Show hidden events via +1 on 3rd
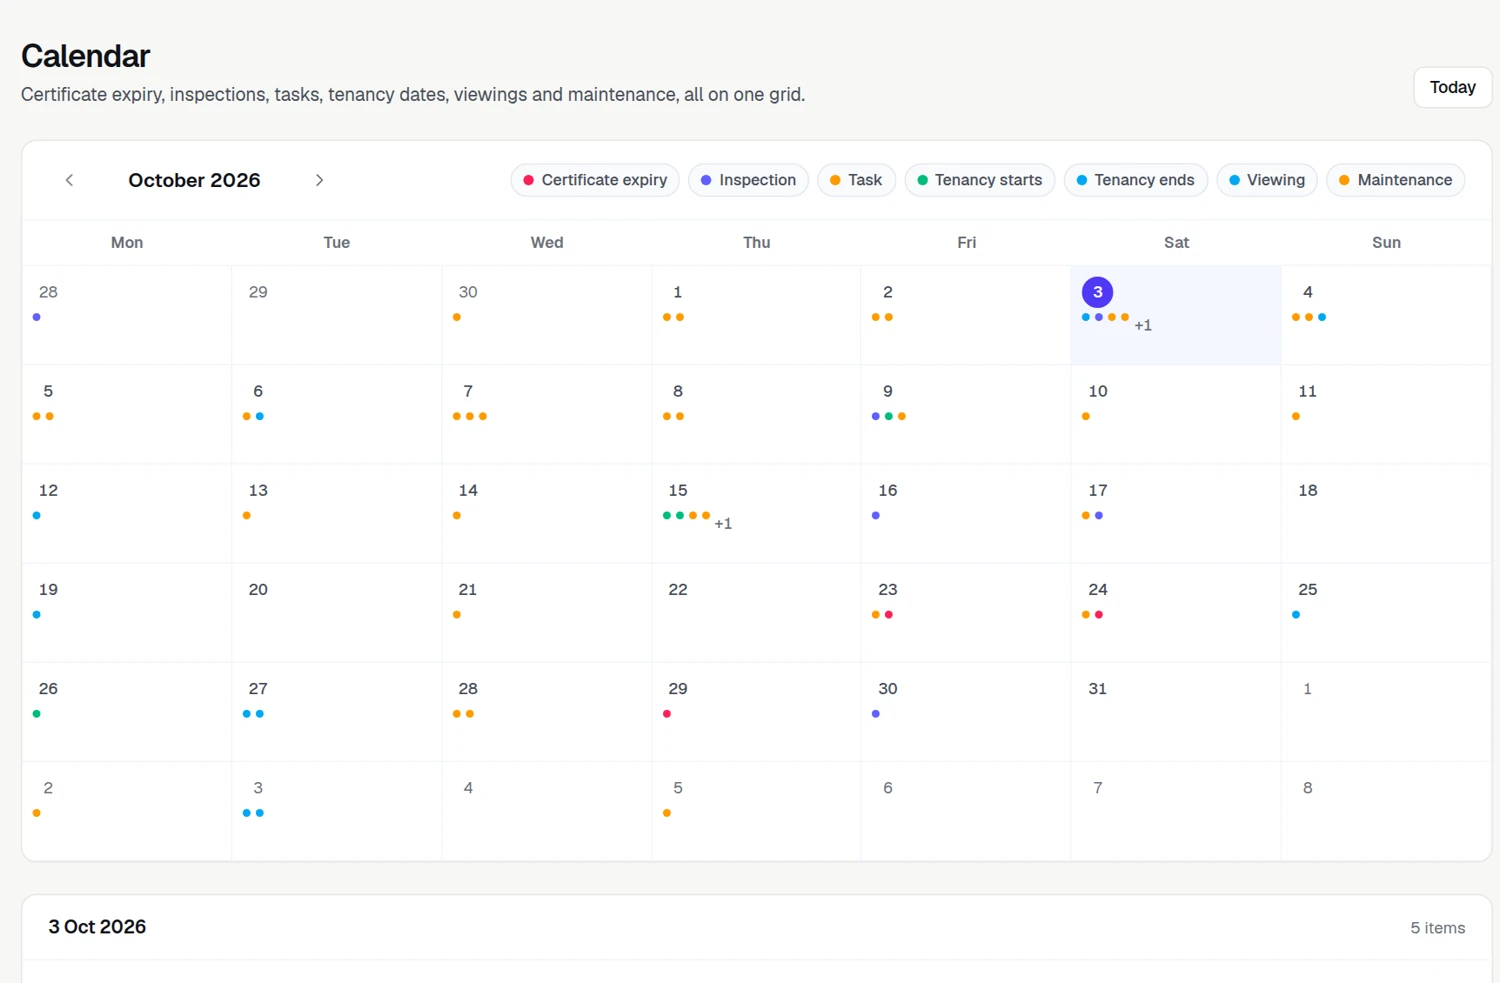Viewport: 1500px width, 983px height. tap(1143, 325)
